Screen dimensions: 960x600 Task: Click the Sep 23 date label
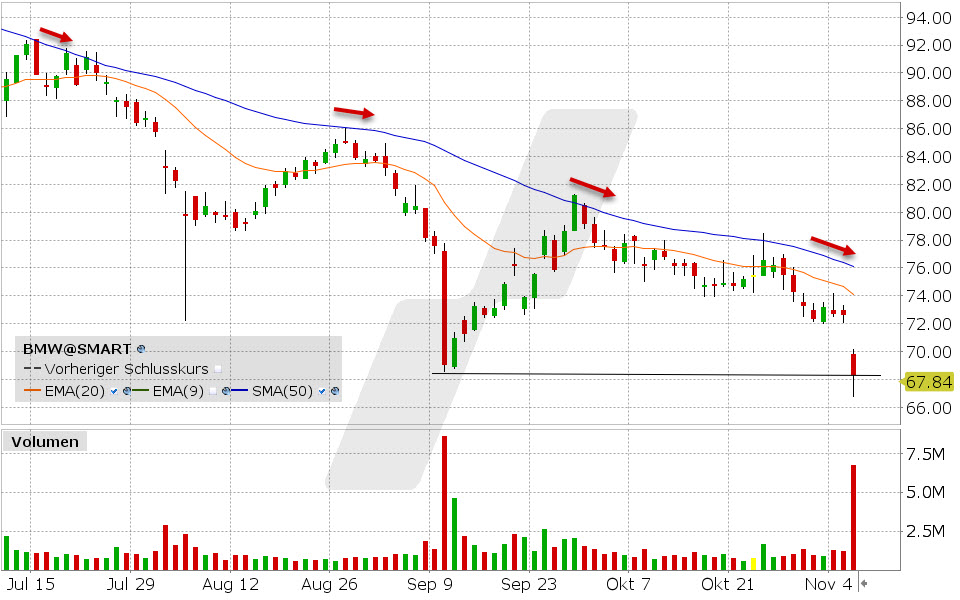point(529,584)
